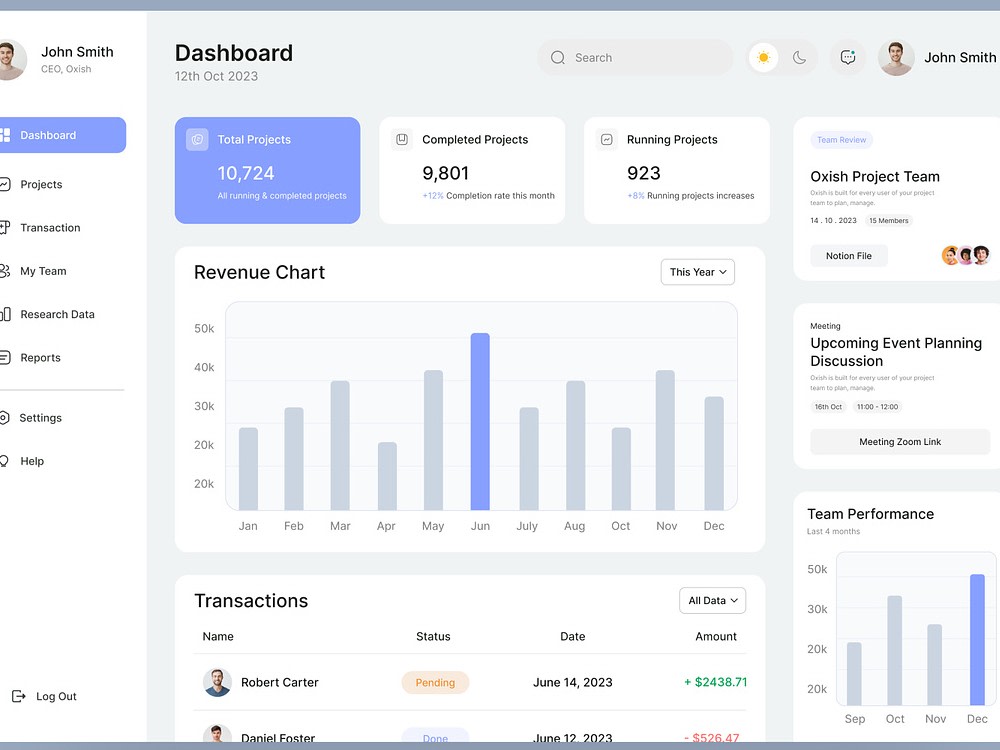Go to Projects in sidebar
The height and width of the screenshot is (750, 1000).
[x=41, y=184]
